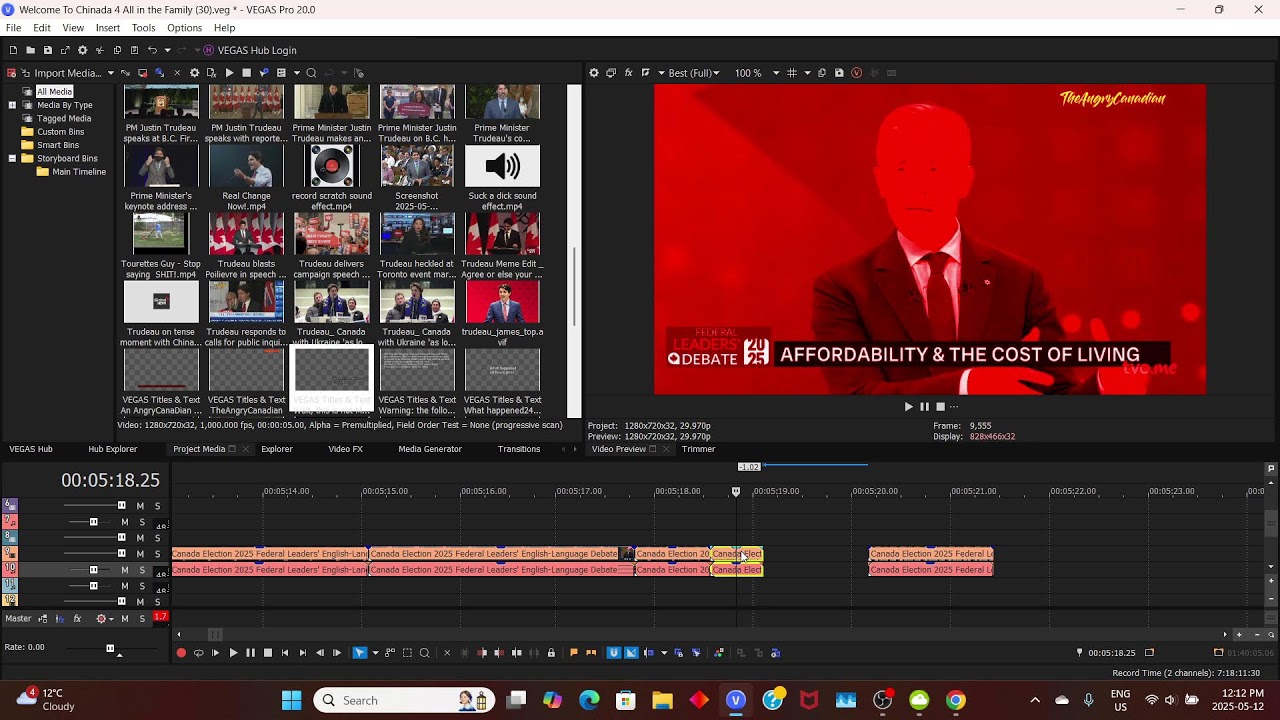Switch to the Video FX tab
Image resolution: width=1280 pixels, height=720 pixels.
pyautogui.click(x=345, y=449)
